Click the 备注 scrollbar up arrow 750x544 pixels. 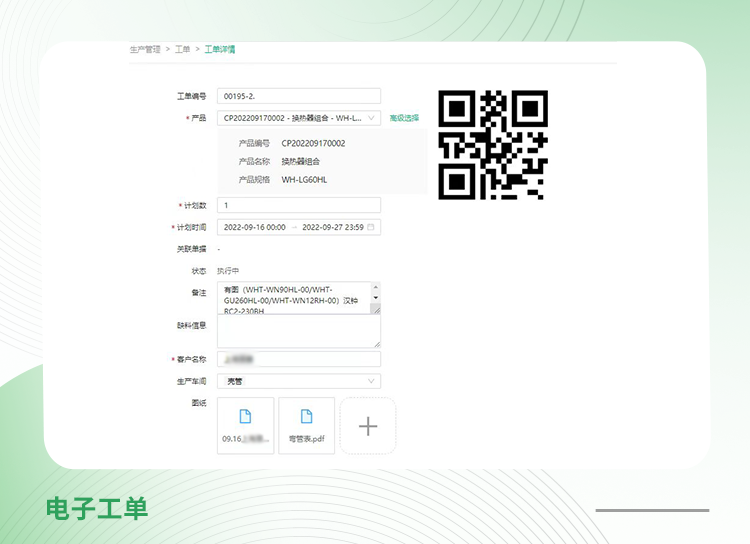pos(376,287)
